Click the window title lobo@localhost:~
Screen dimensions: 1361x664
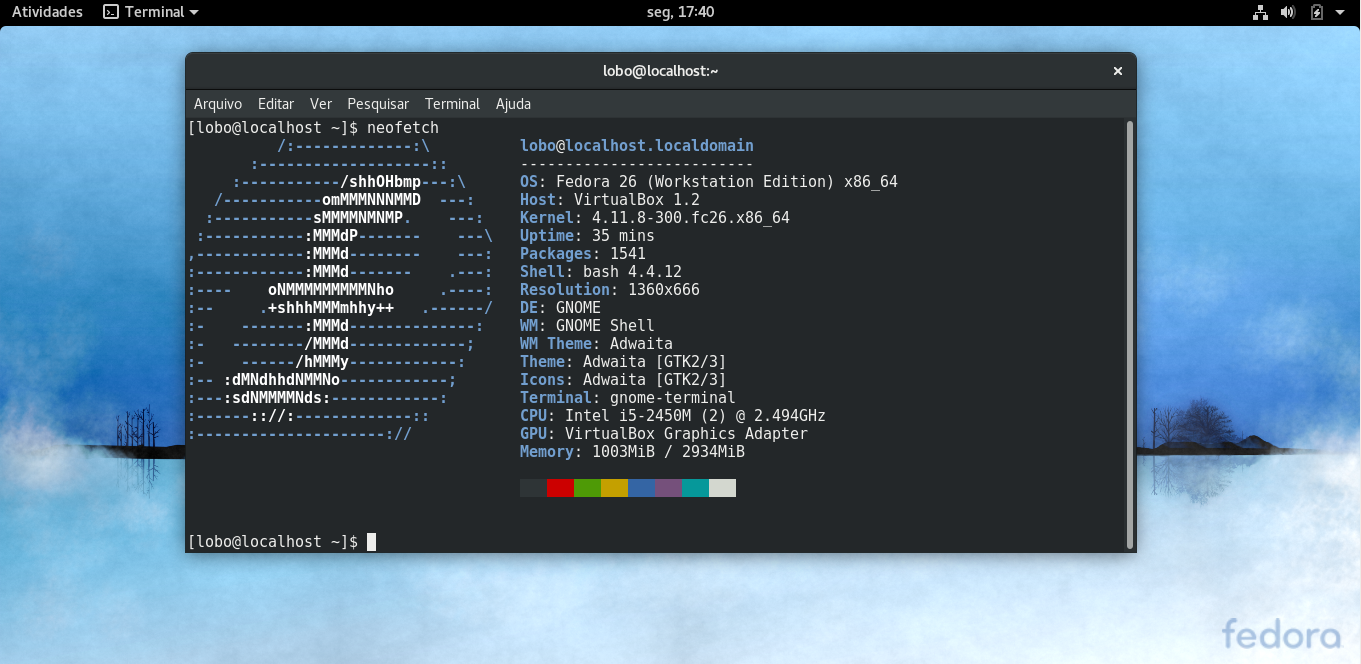click(661, 71)
